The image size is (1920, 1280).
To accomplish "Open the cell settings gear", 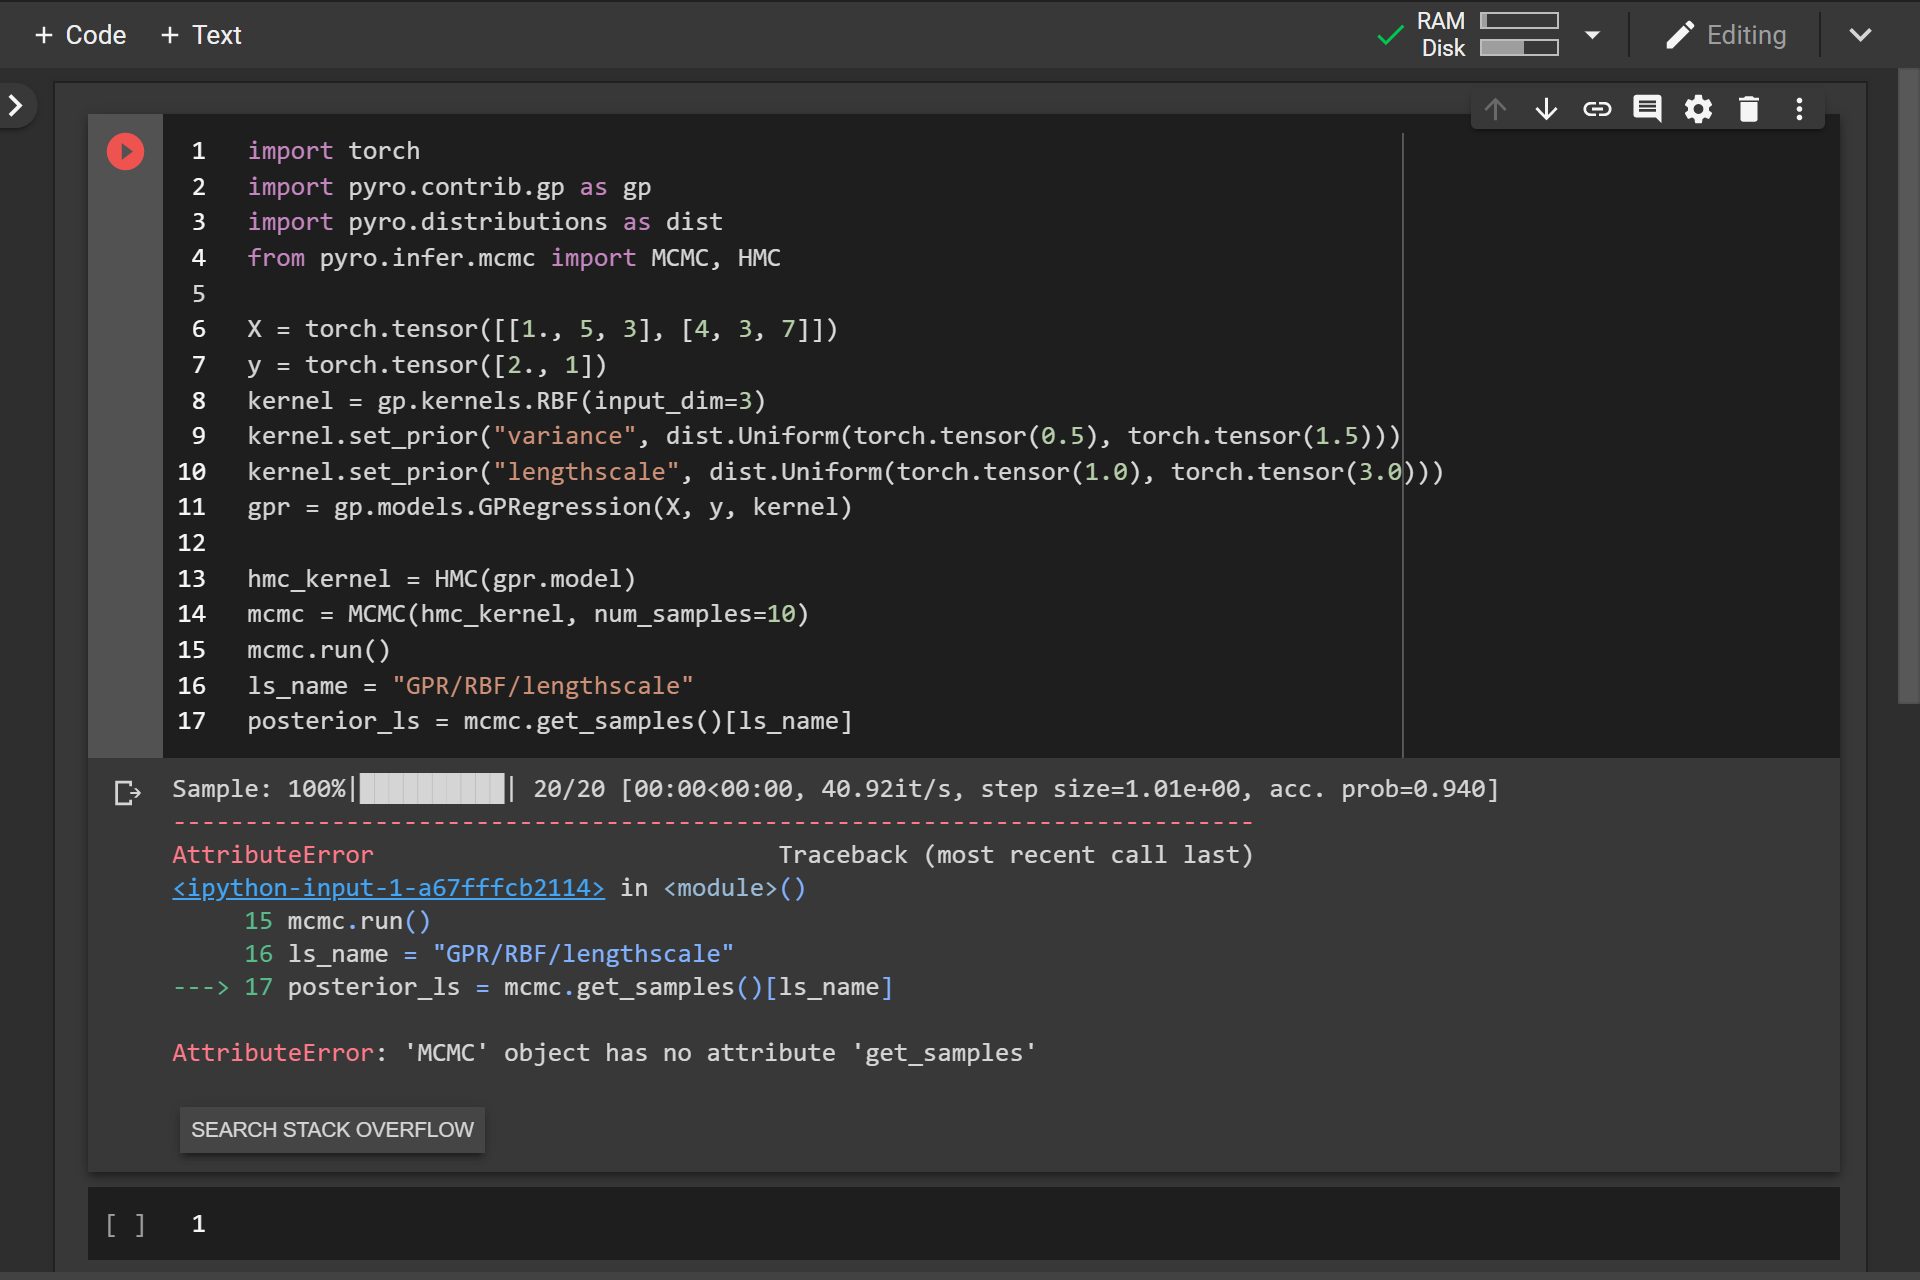I will [1698, 109].
